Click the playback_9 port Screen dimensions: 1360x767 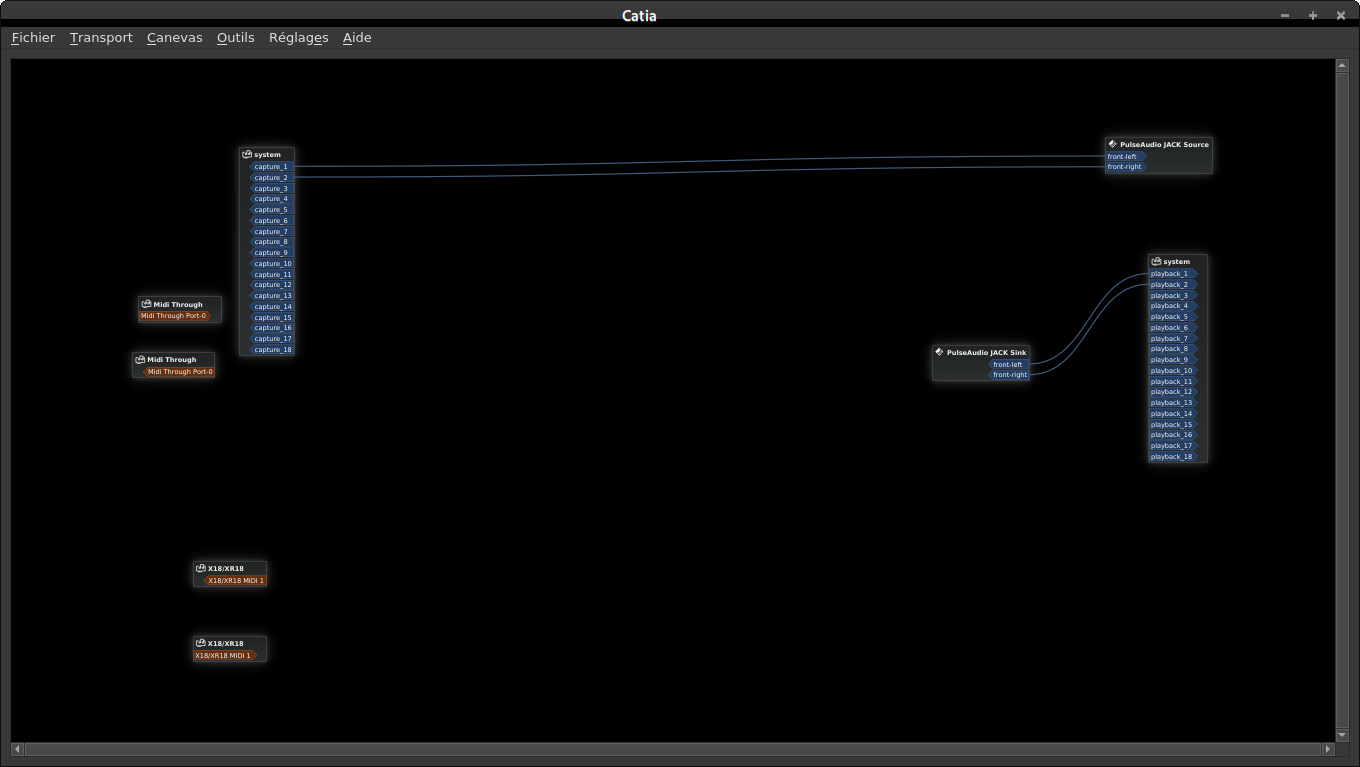click(x=1173, y=360)
